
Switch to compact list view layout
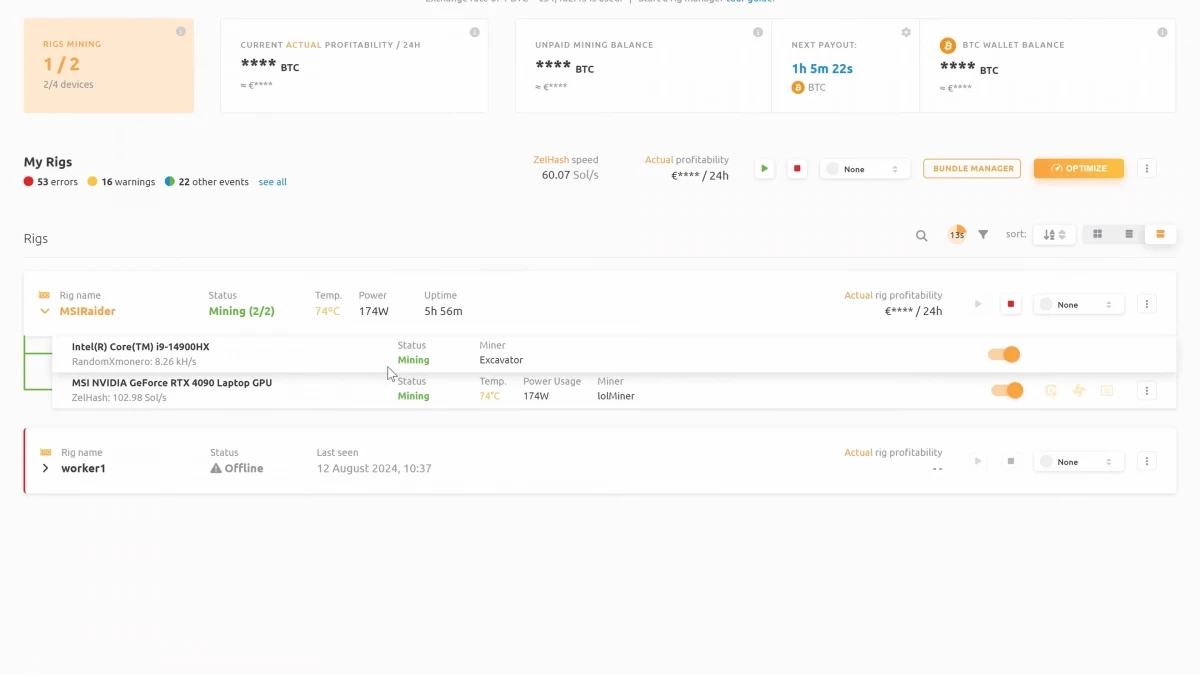(x=1129, y=234)
